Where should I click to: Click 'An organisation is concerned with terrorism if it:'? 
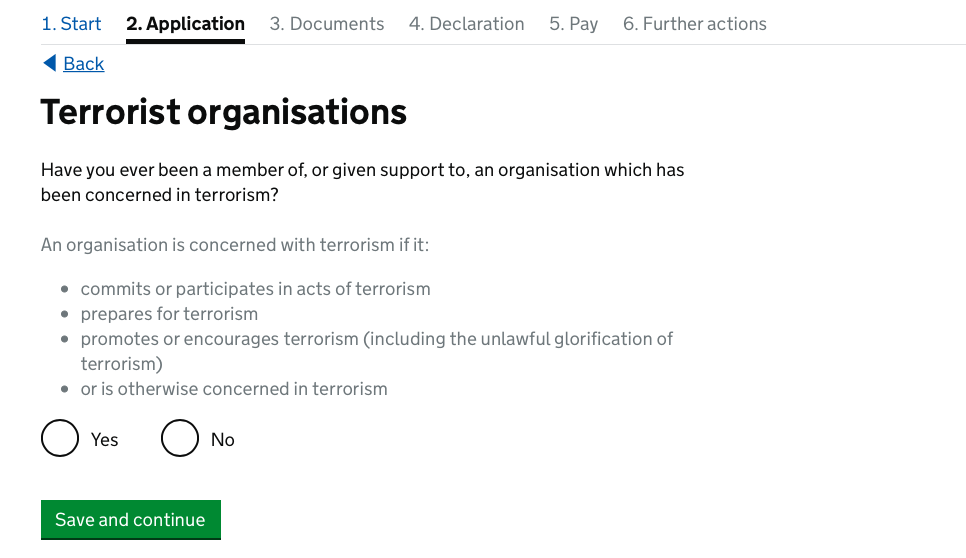coord(235,245)
